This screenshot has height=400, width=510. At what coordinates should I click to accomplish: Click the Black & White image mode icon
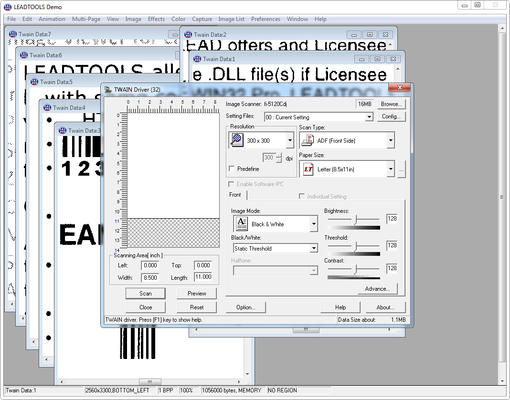coord(241,224)
